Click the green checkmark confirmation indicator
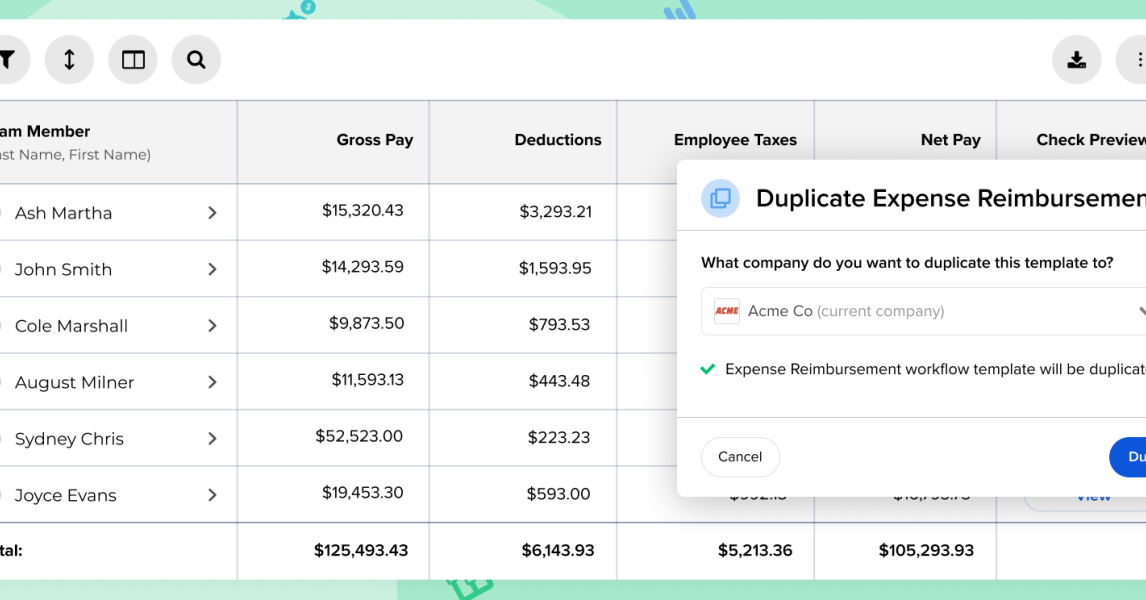Screen dimensions: 1146x600 click(x=707, y=369)
